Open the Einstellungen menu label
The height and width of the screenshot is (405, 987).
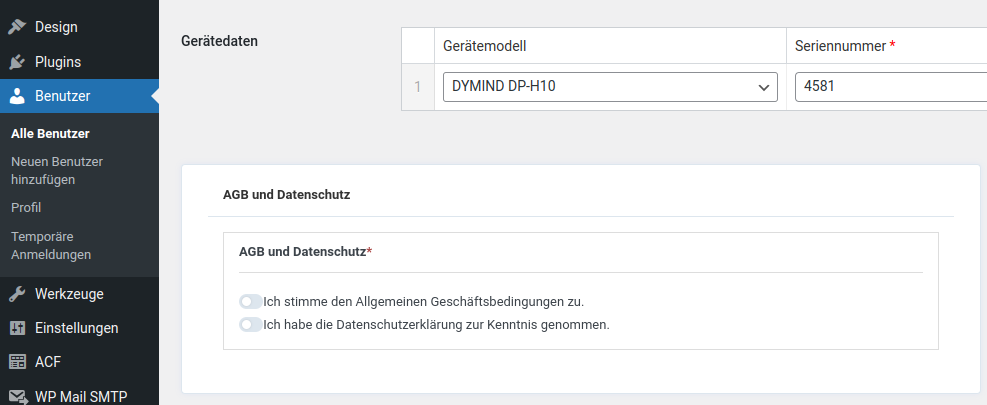[x=77, y=328]
